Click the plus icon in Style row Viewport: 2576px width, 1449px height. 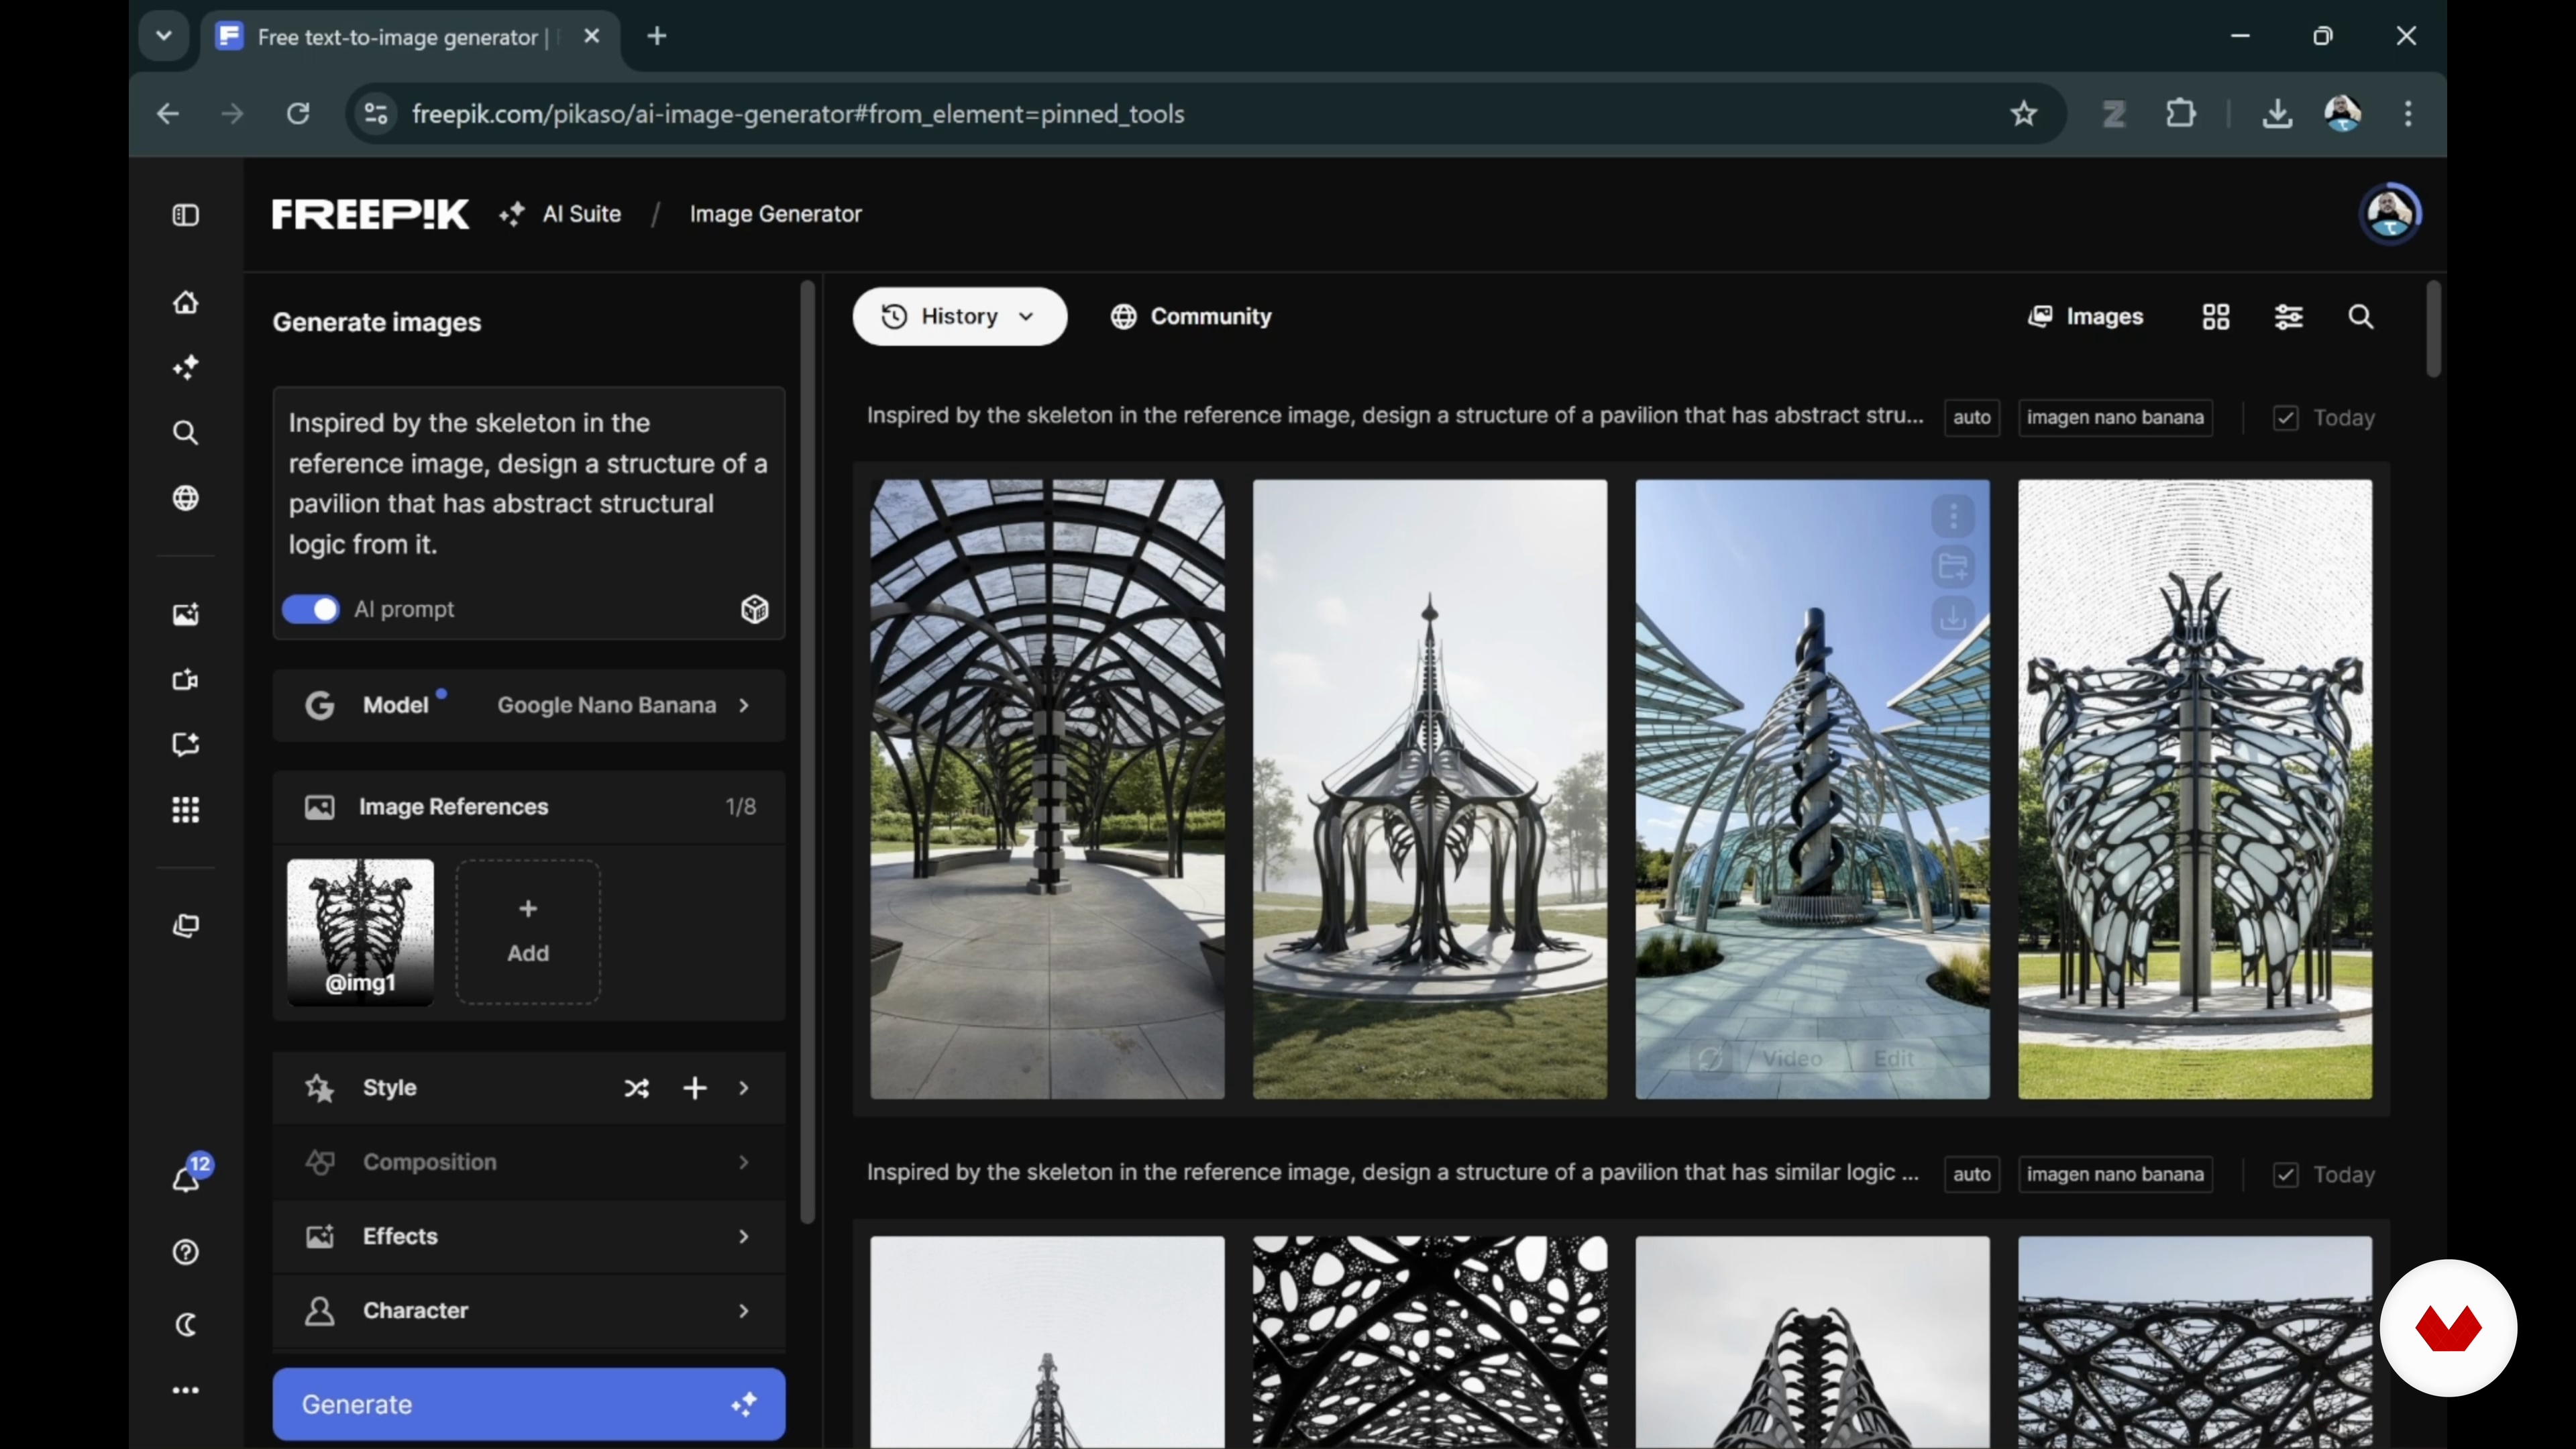pos(695,1088)
